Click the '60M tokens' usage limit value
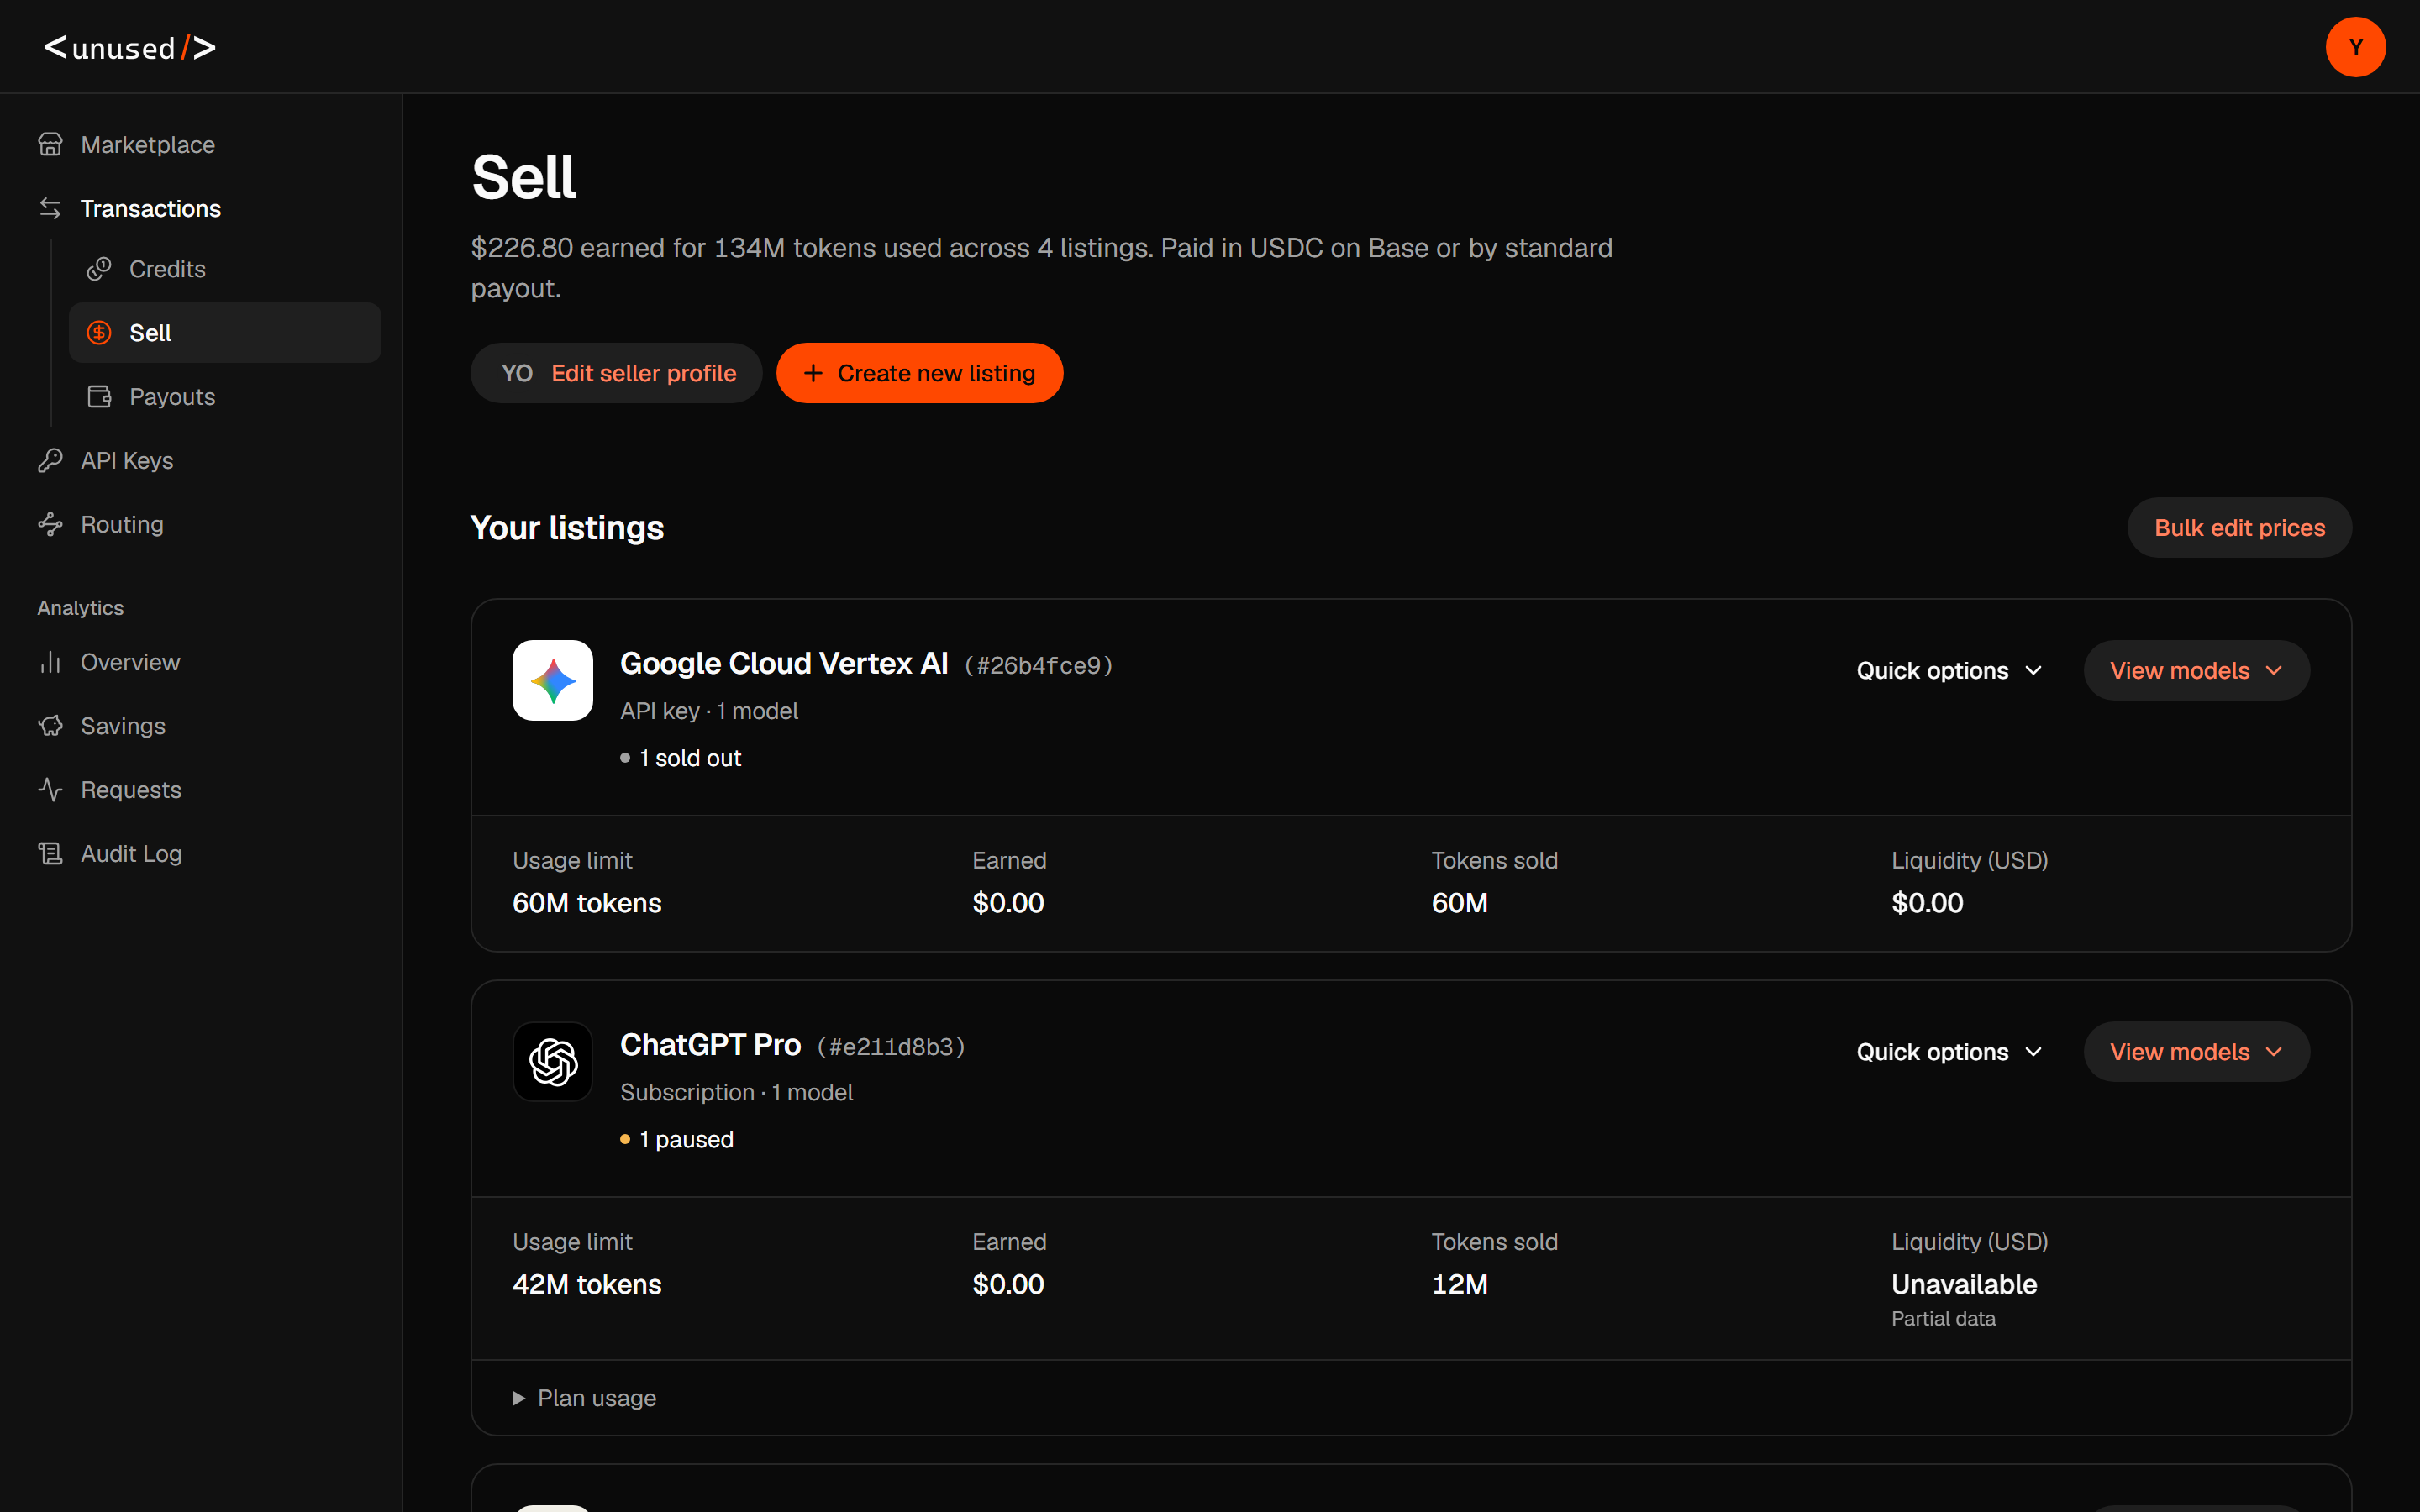 coord(587,903)
